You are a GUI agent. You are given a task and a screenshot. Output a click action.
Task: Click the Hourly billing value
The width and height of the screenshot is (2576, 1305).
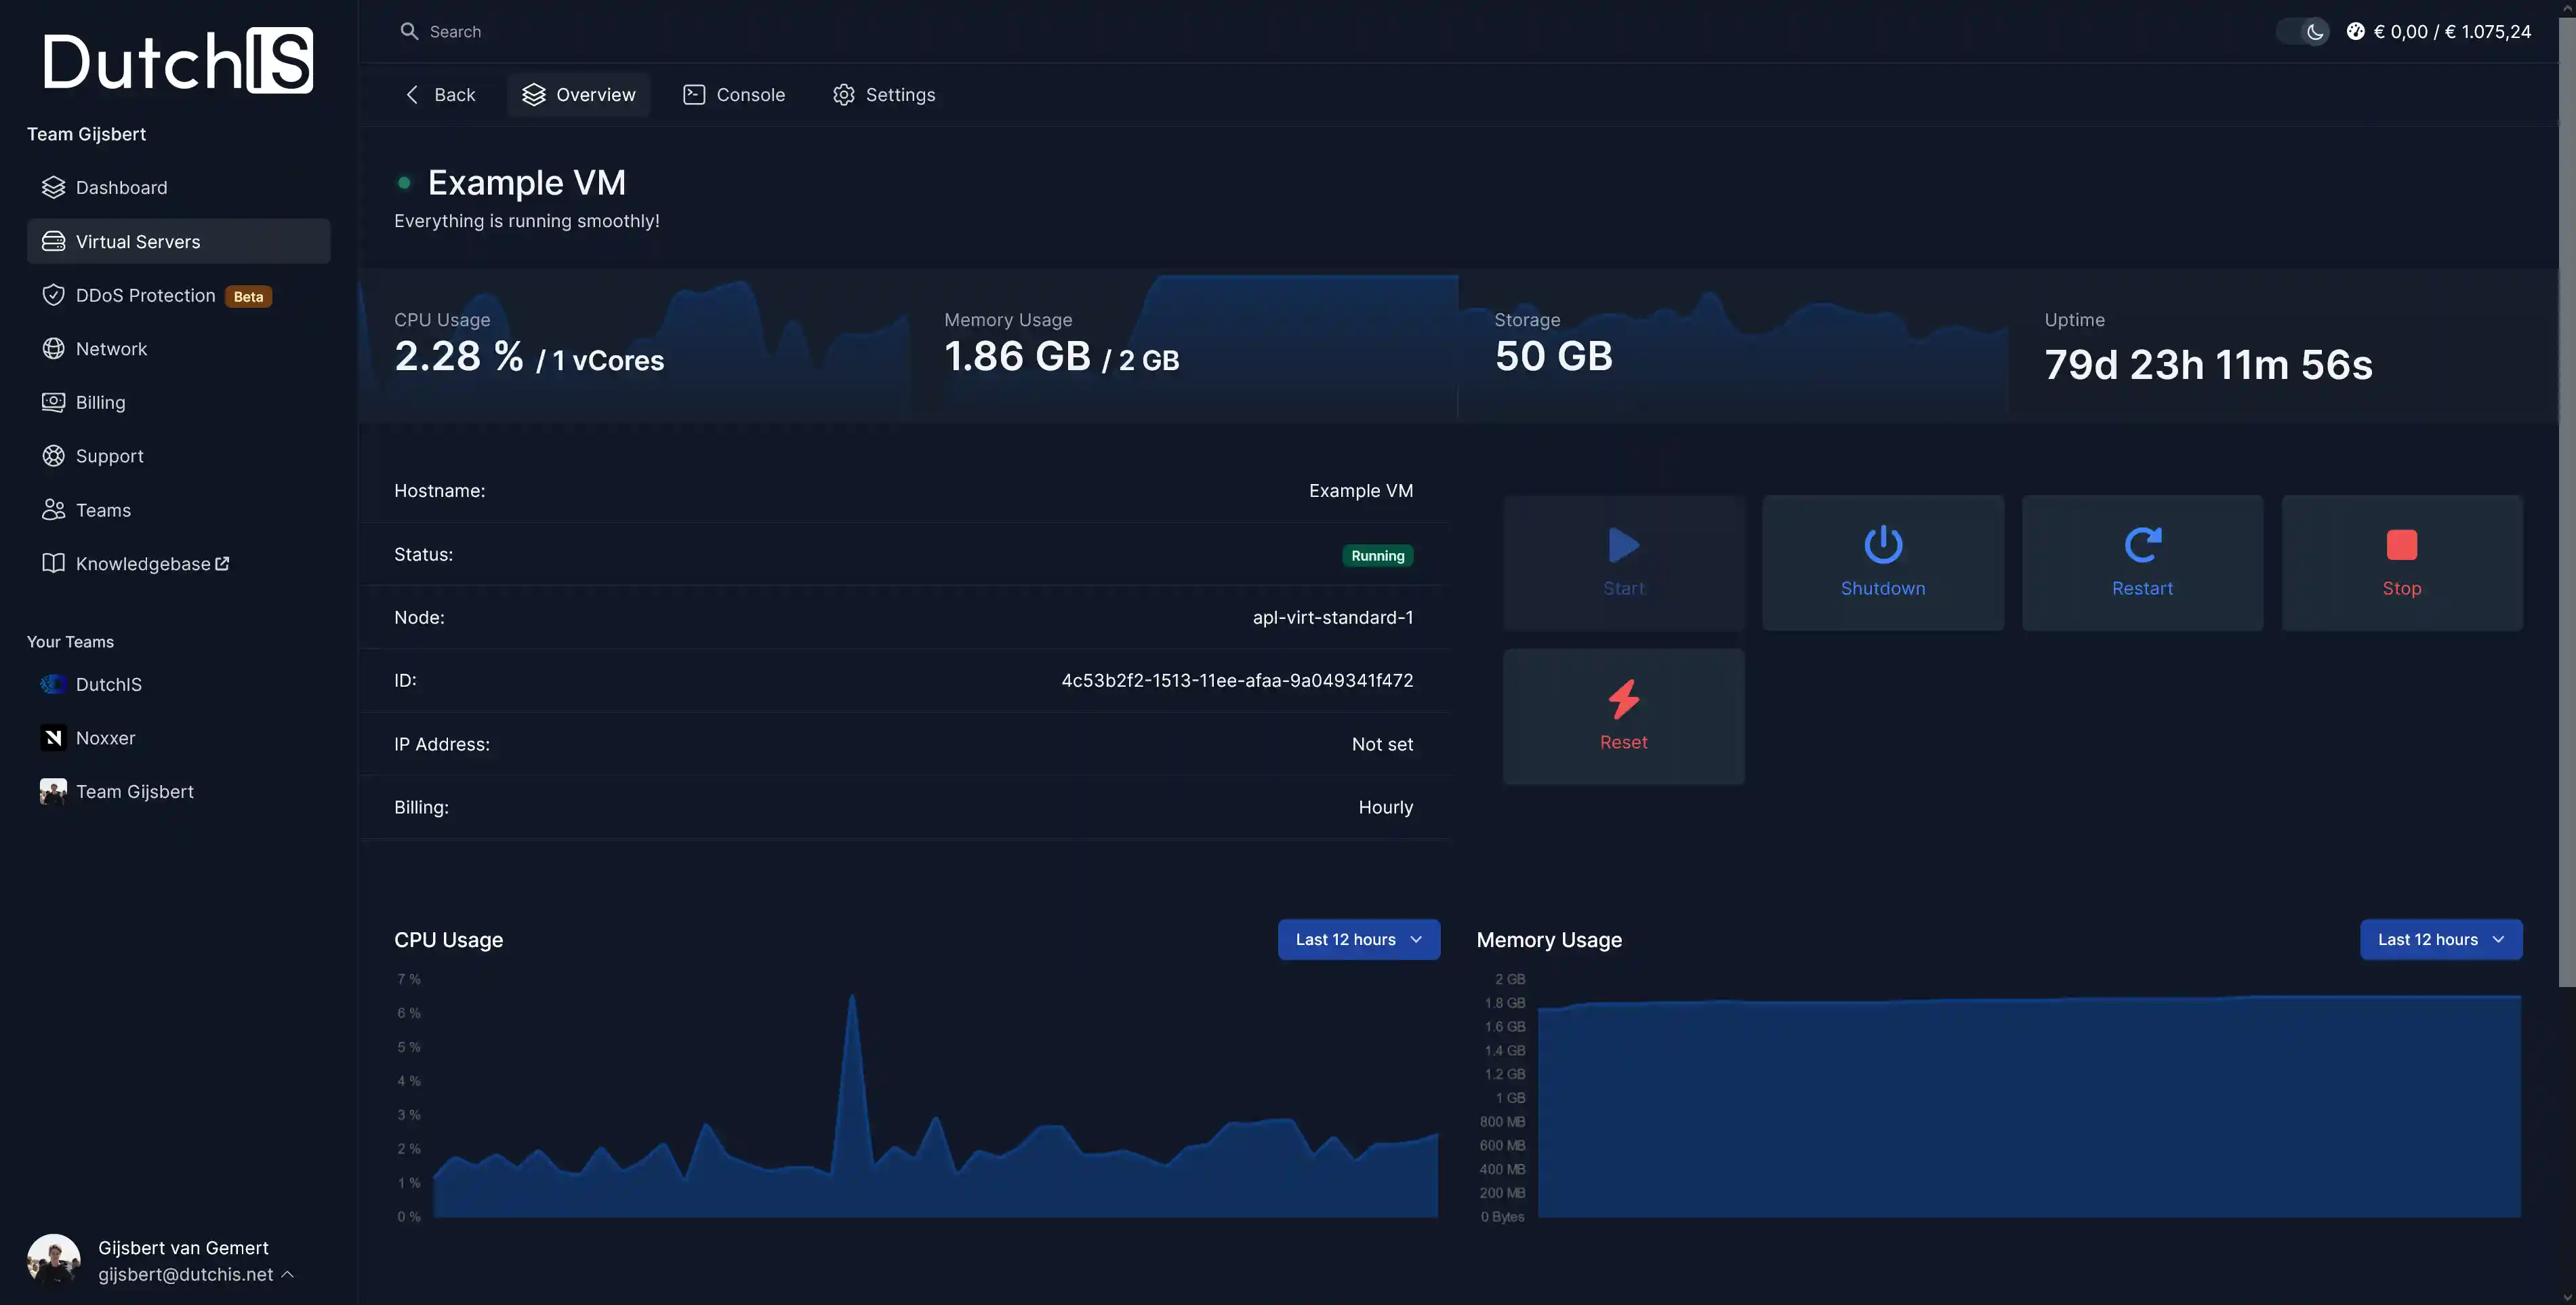point(1385,807)
